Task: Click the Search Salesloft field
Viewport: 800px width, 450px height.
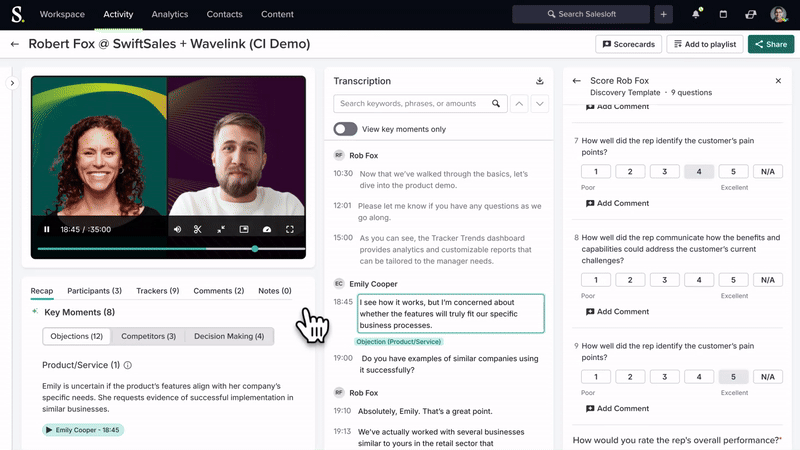Action: coord(581,14)
